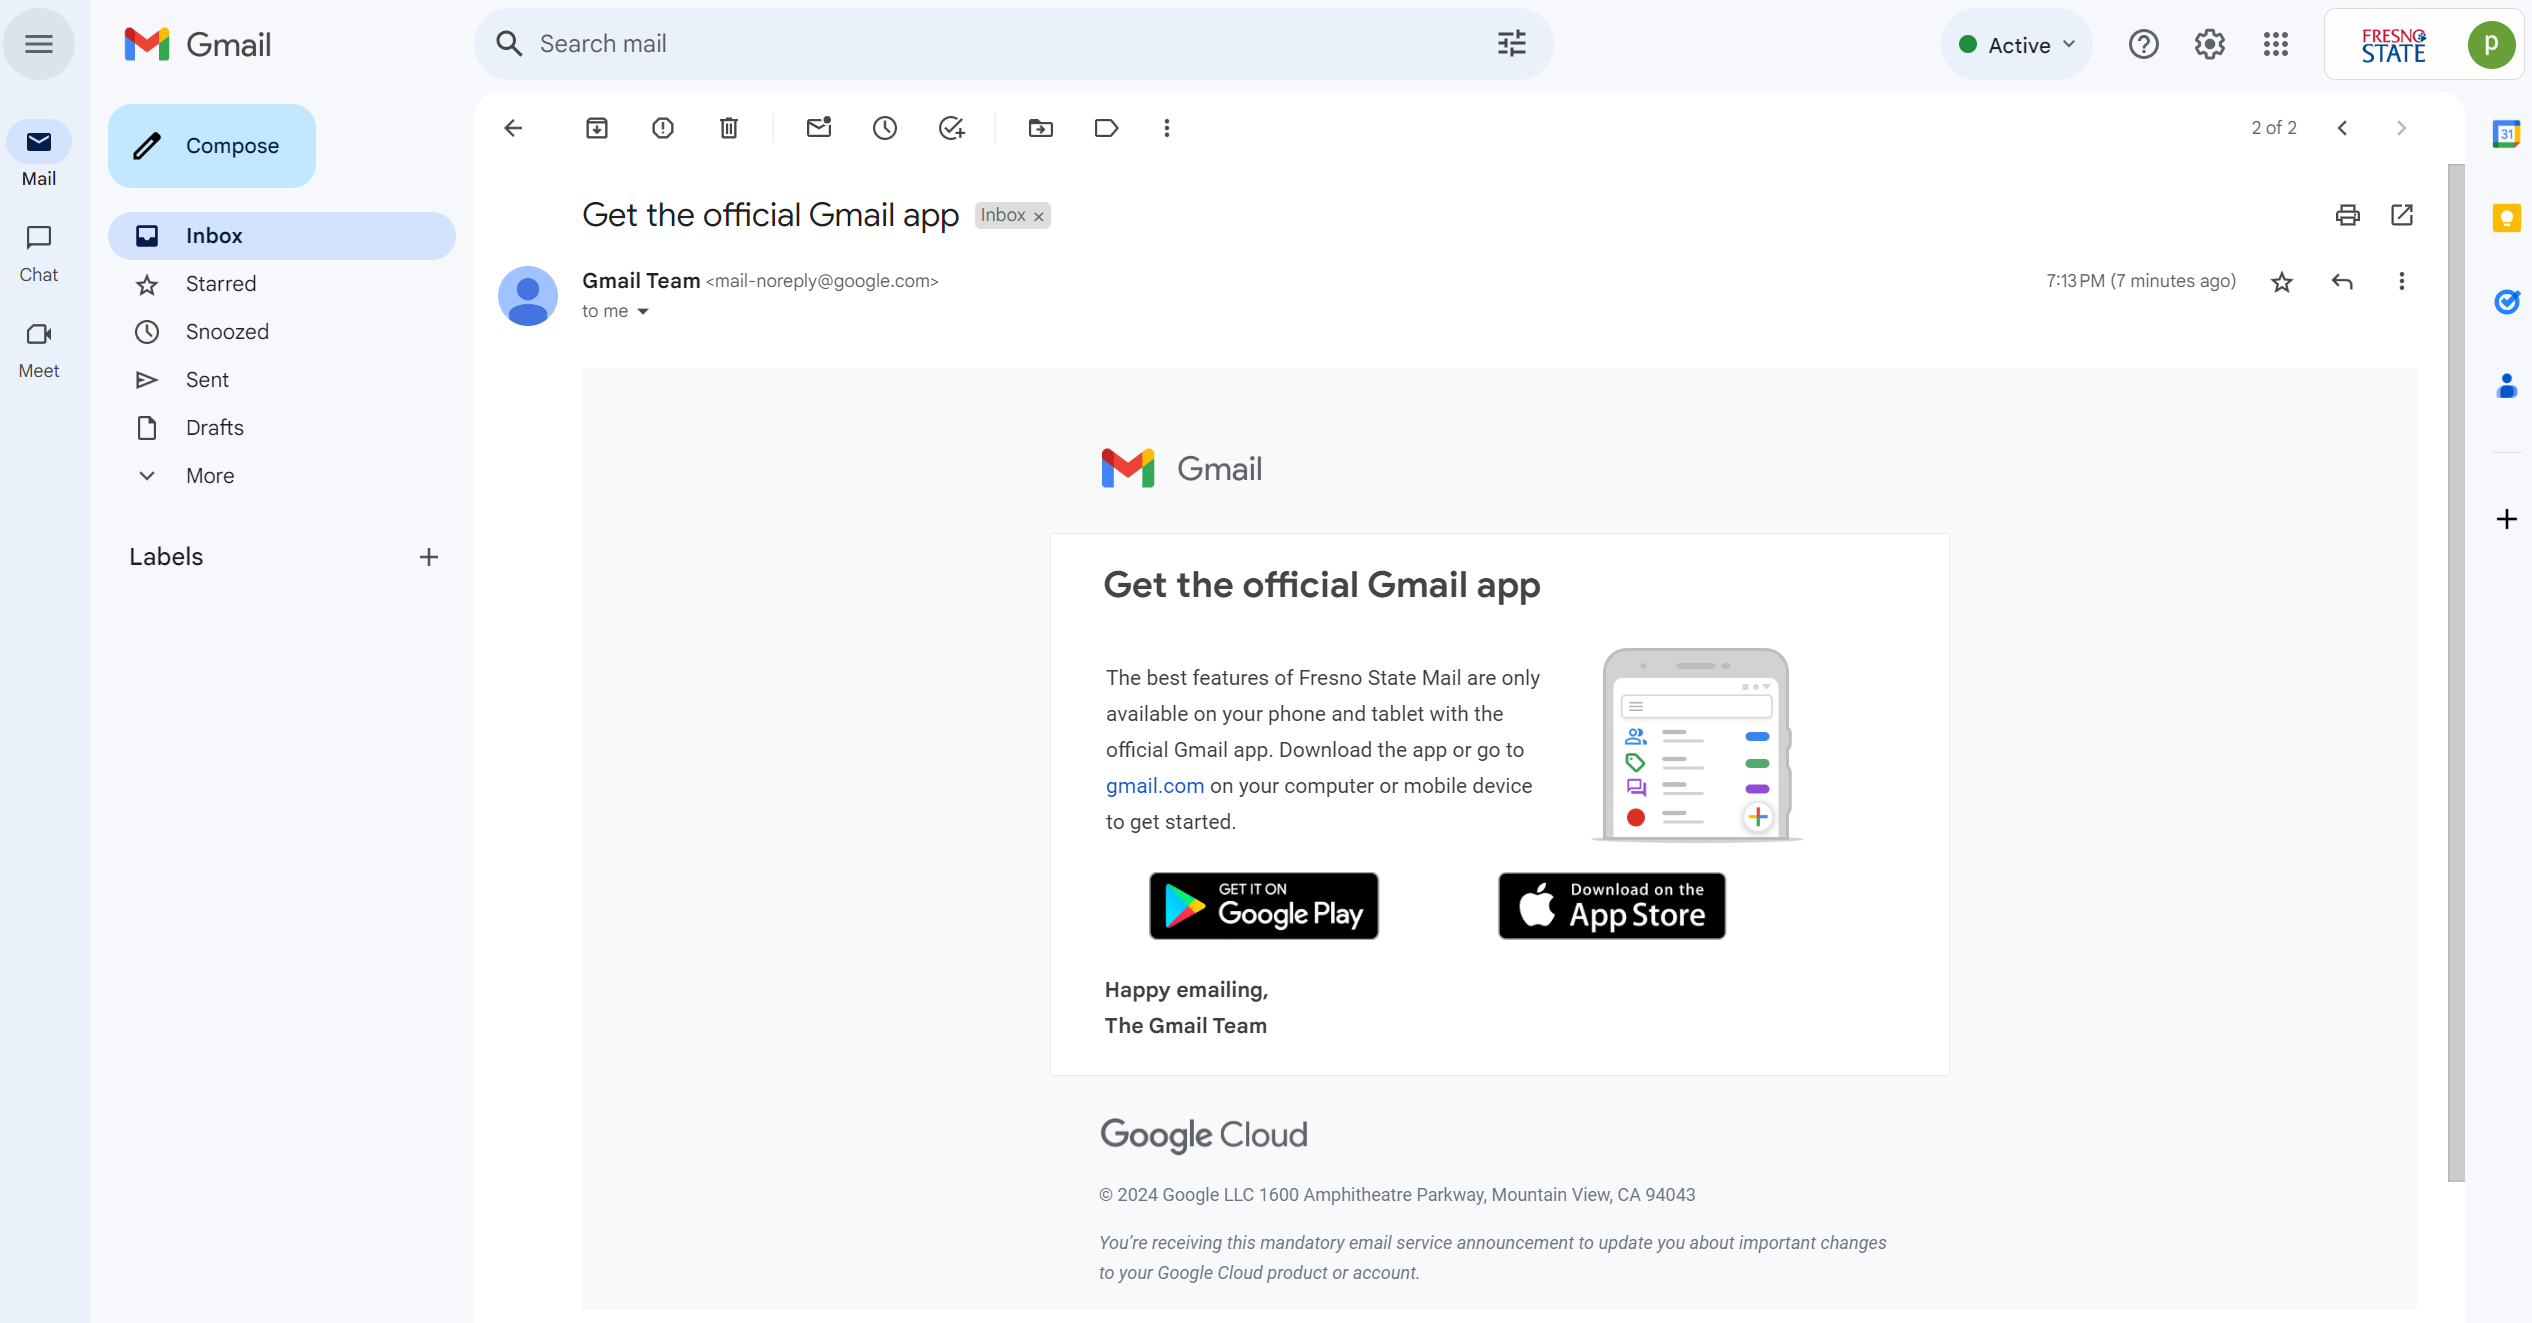
Task: Click Get it on Google Play badge
Action: click(1264, 906)
